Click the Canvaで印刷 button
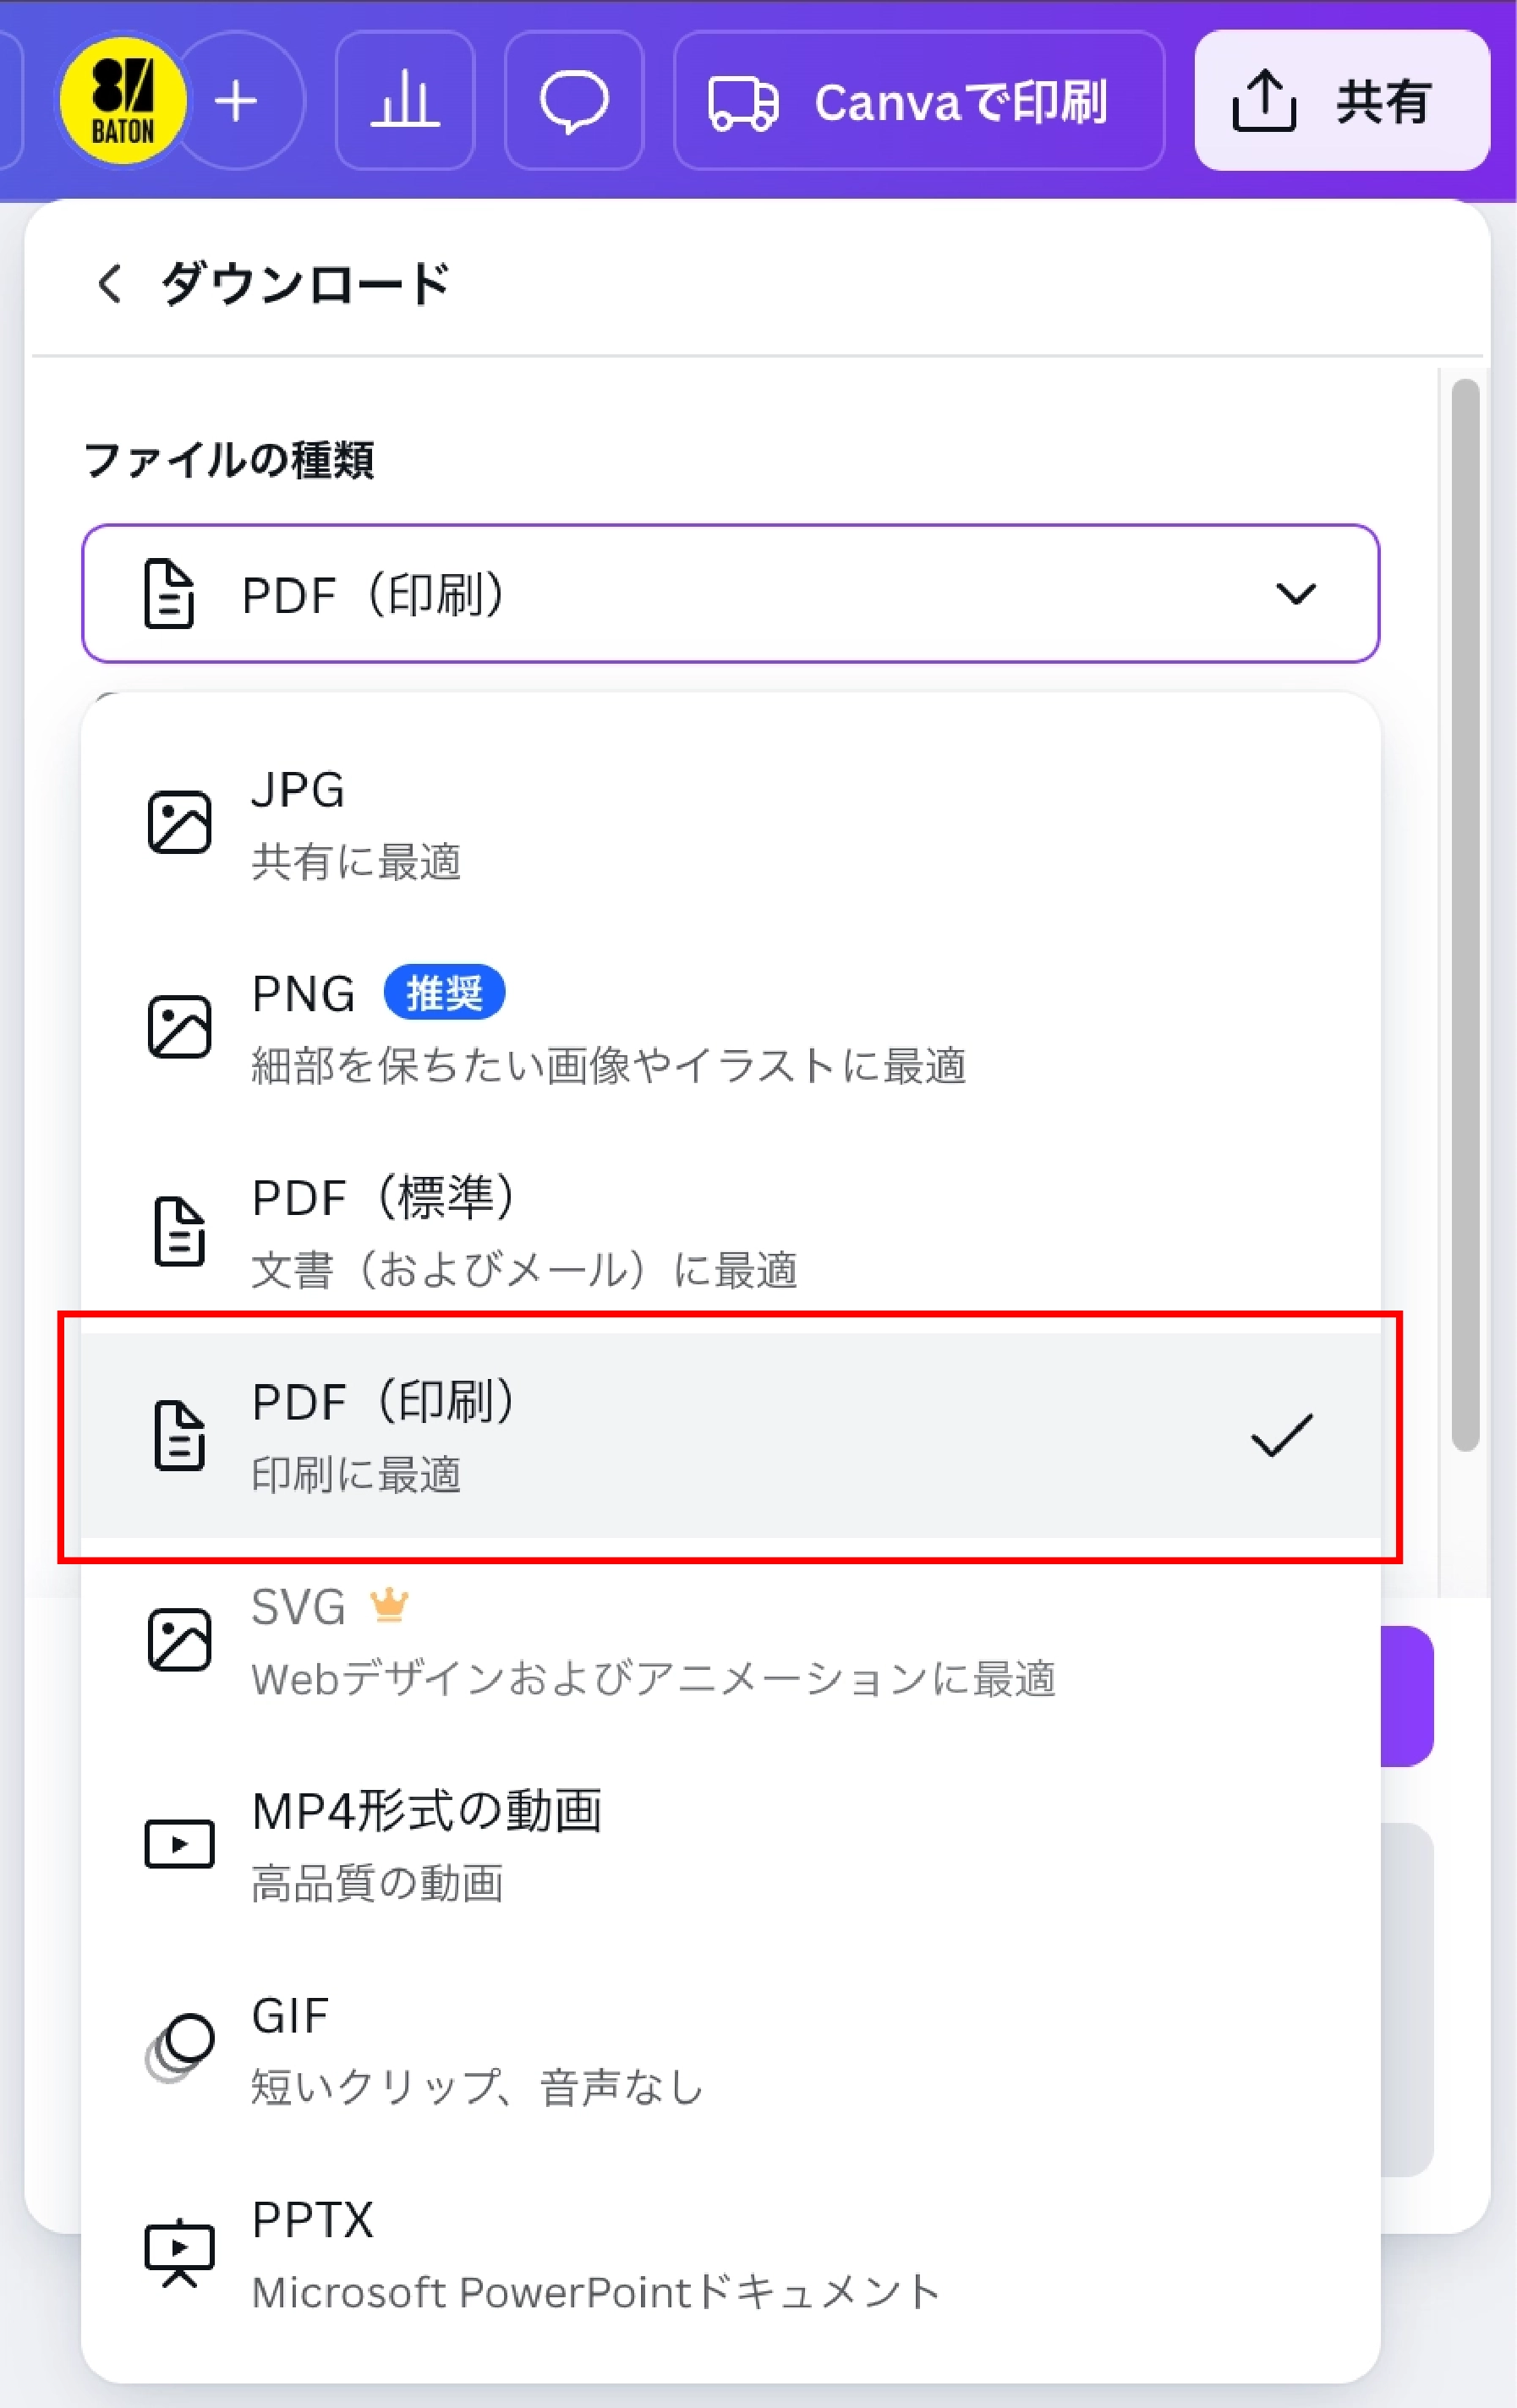The image size is (1517, 2408). click(919, 101)
